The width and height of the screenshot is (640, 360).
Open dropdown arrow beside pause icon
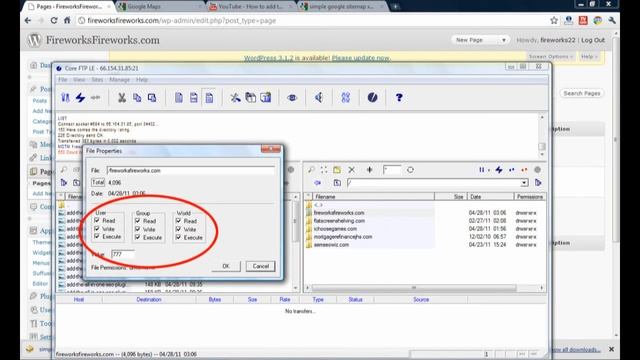pyautogui.click(x=488, y=170)
